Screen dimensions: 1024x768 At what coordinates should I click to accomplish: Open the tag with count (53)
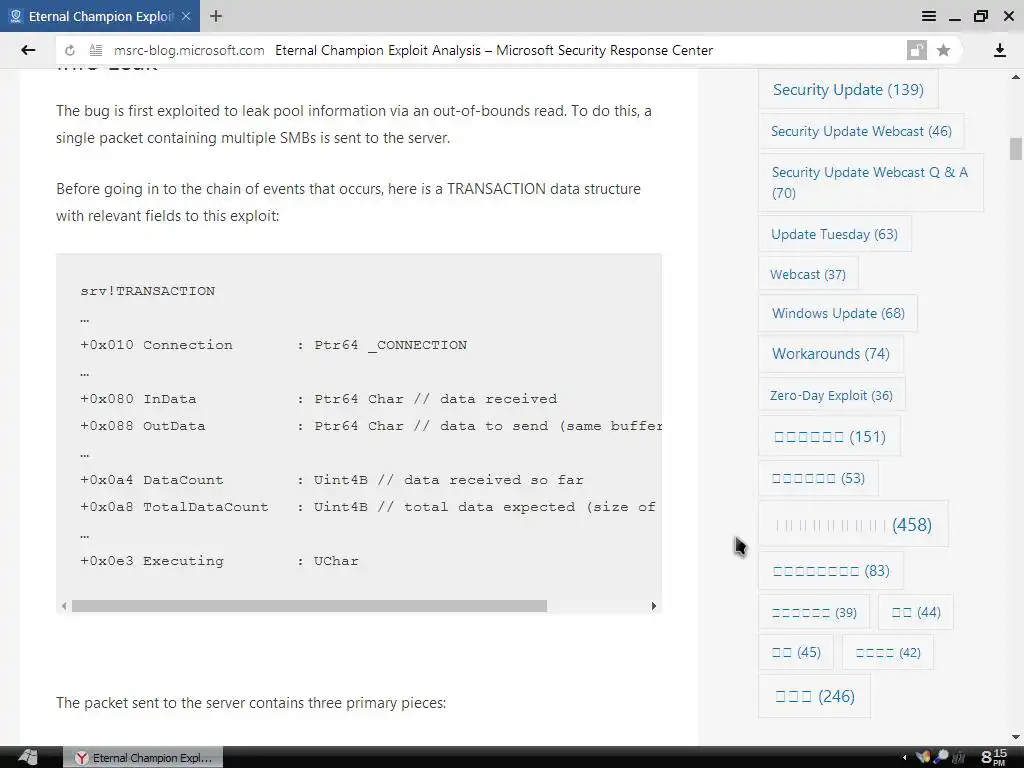pyautogui.click(x=818, y=478)
